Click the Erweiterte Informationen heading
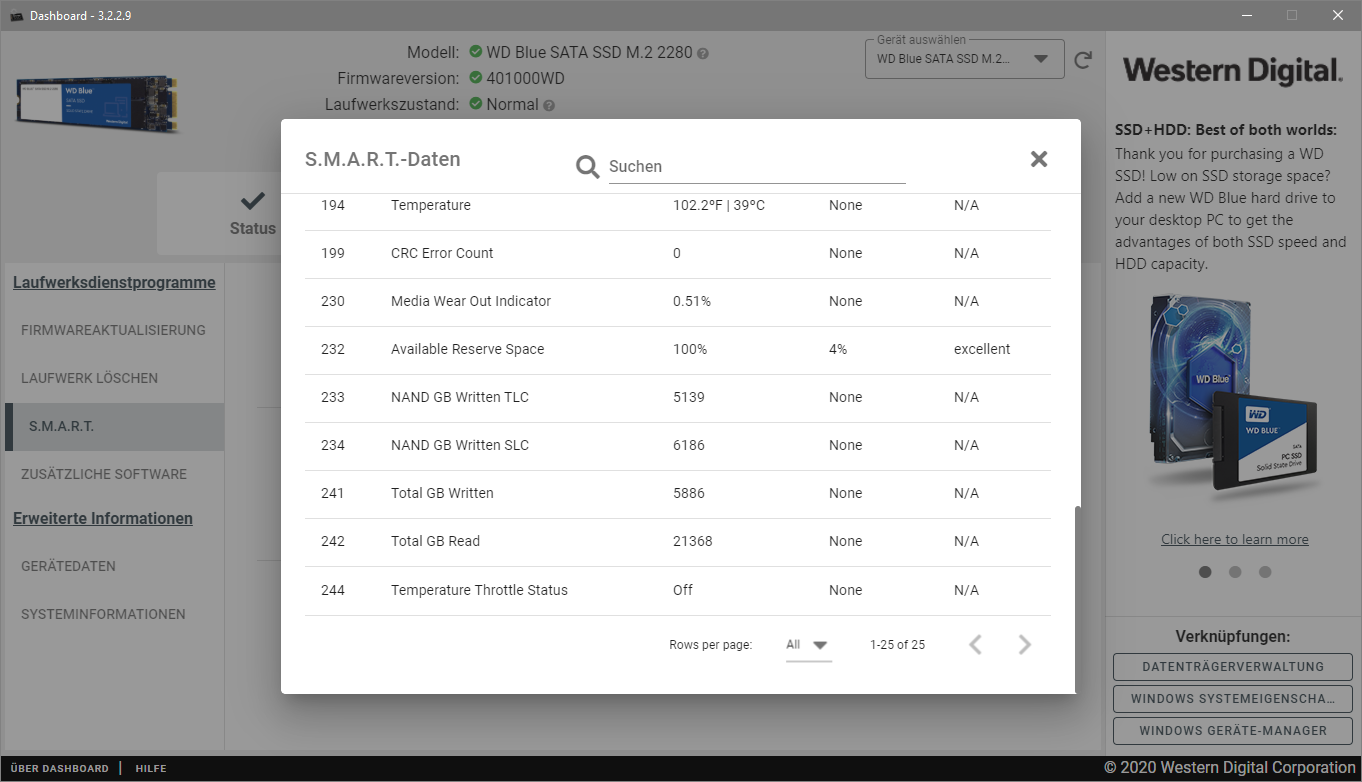 [103, 518]
